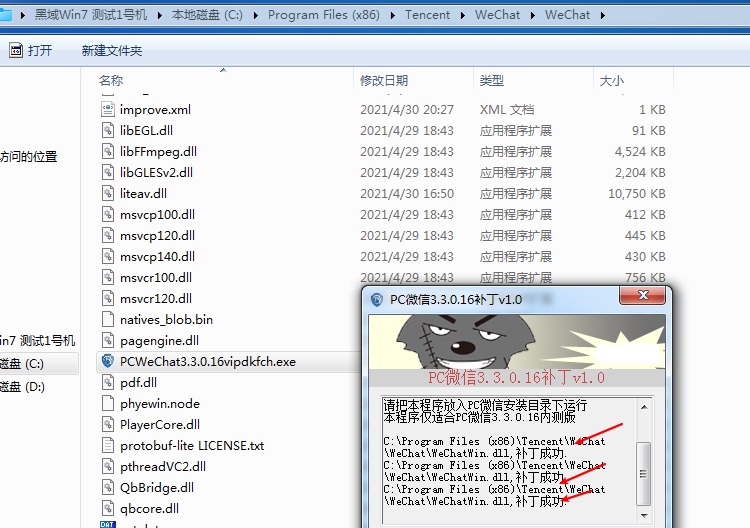This screenshot has height=528, width=750.
Task: Select the 测试1号机 computer node in sidebar
Action: tap(38, 341)
